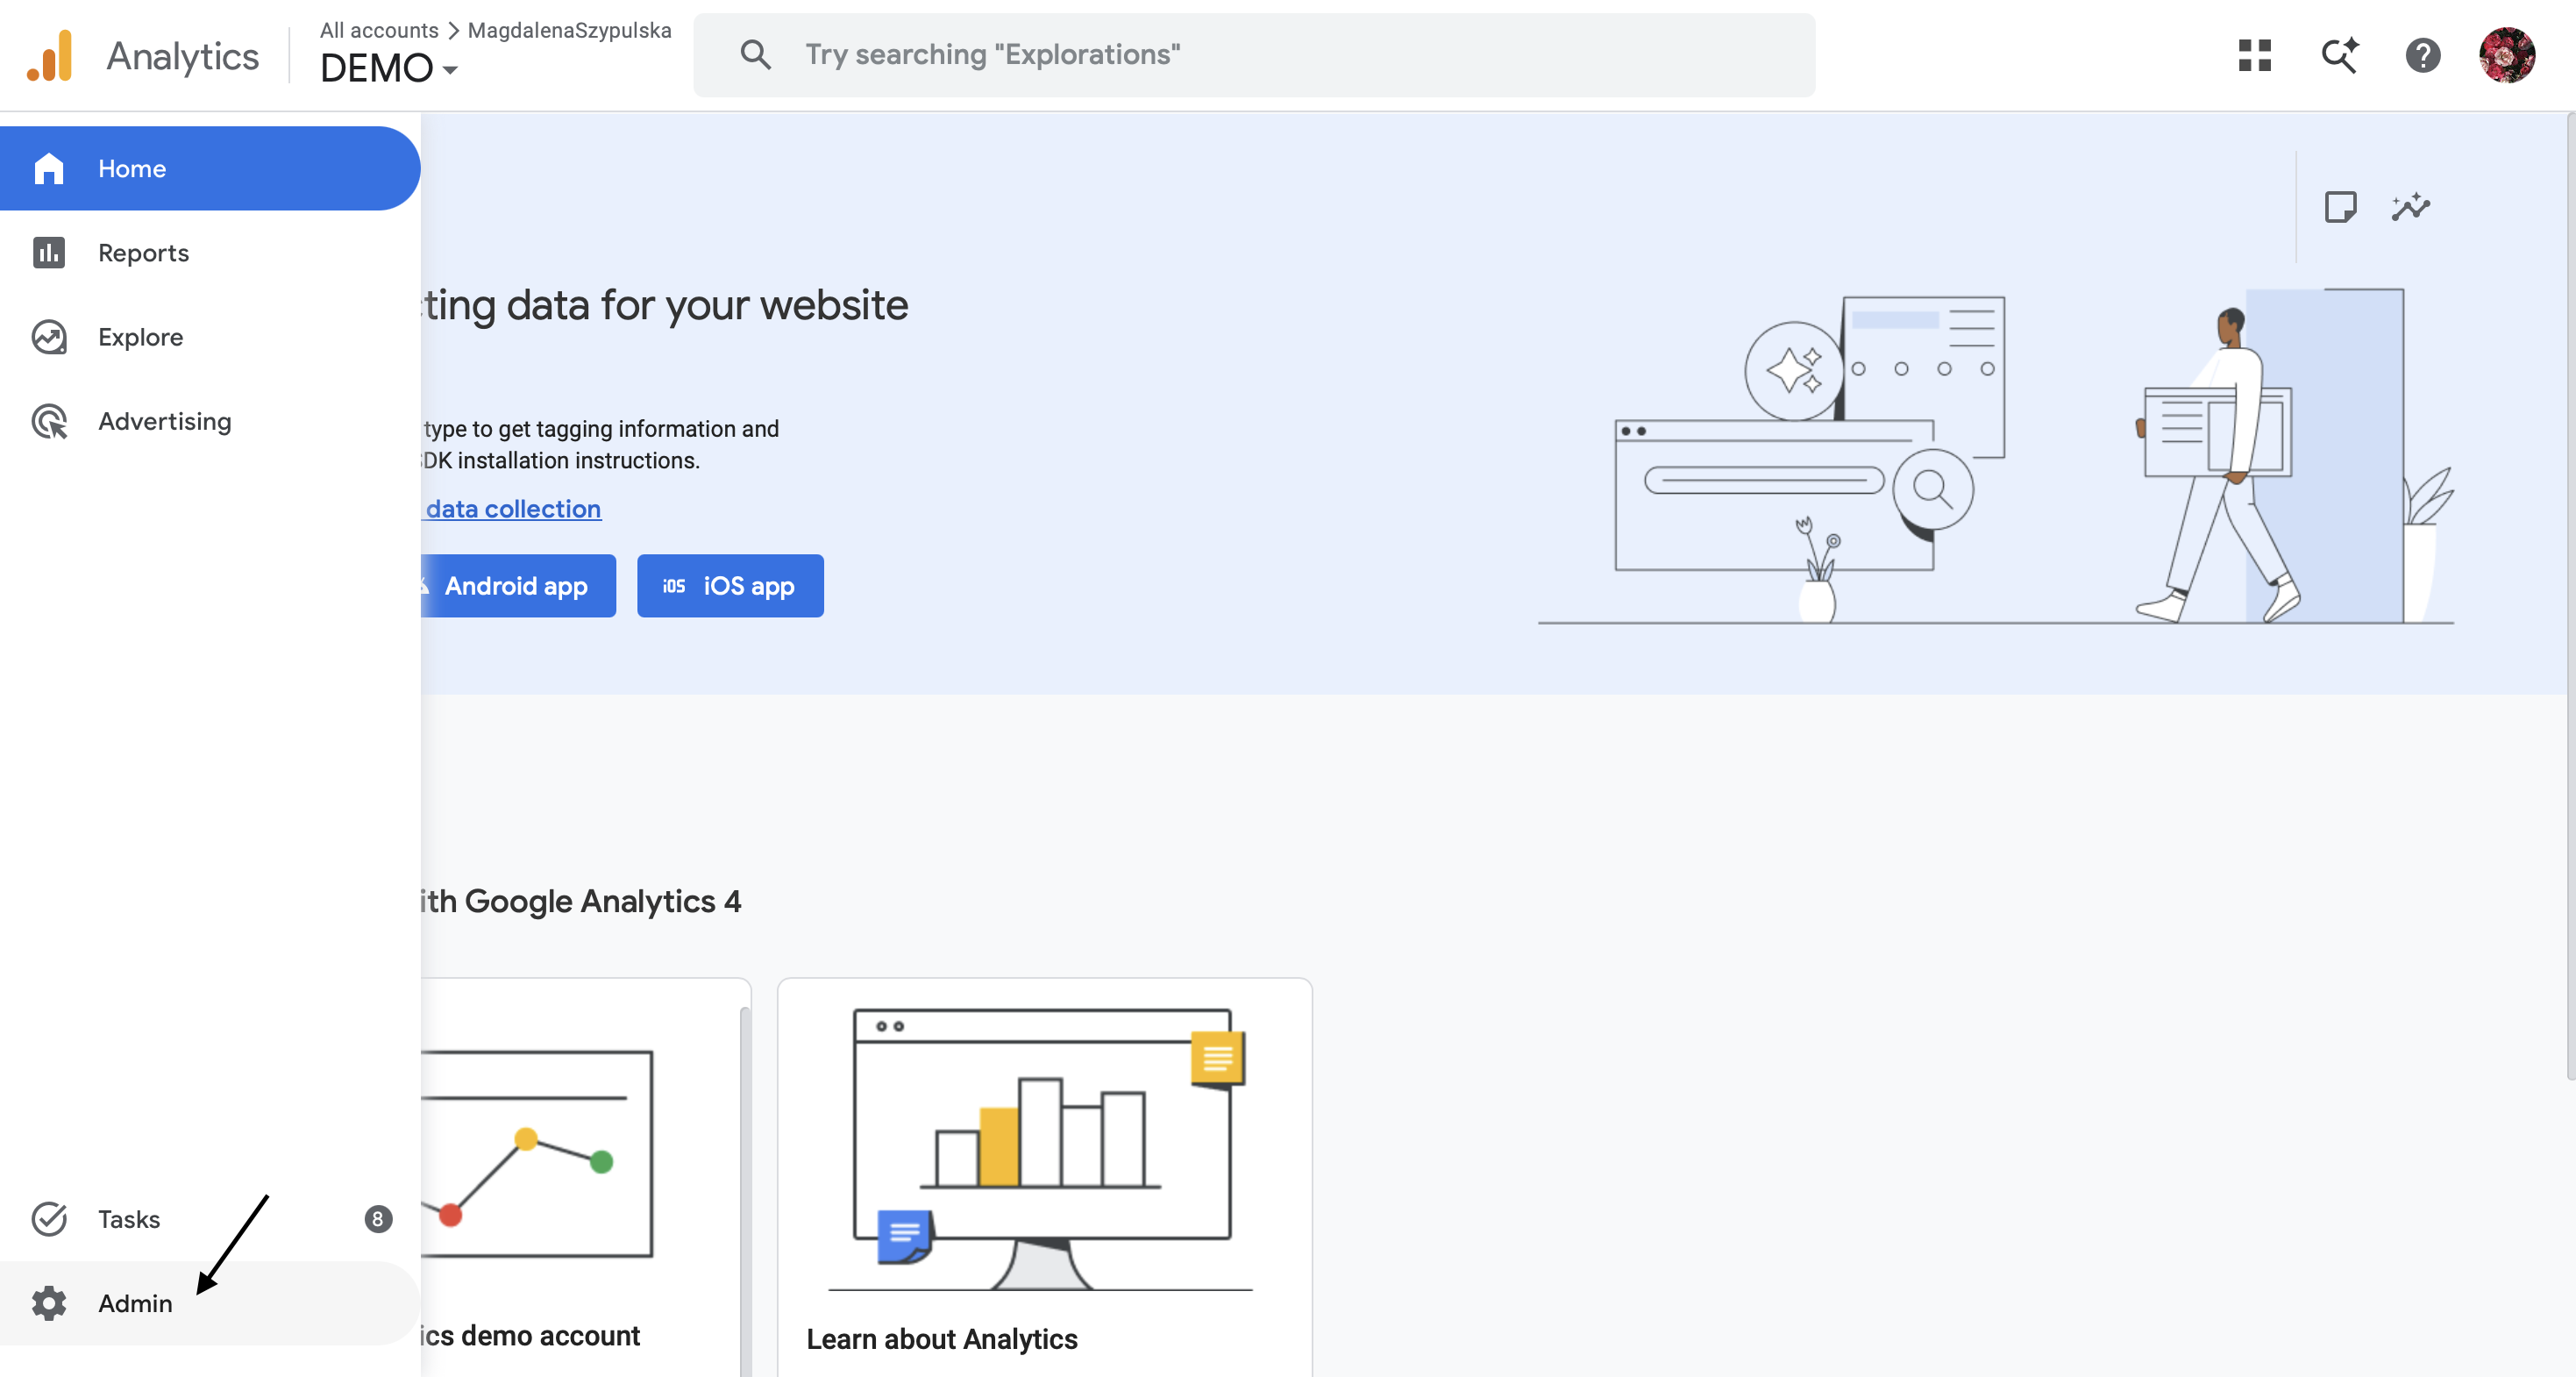Click the "Learn about Analytics" card title
The image size is (2576, 1377).
[942, 1338]
